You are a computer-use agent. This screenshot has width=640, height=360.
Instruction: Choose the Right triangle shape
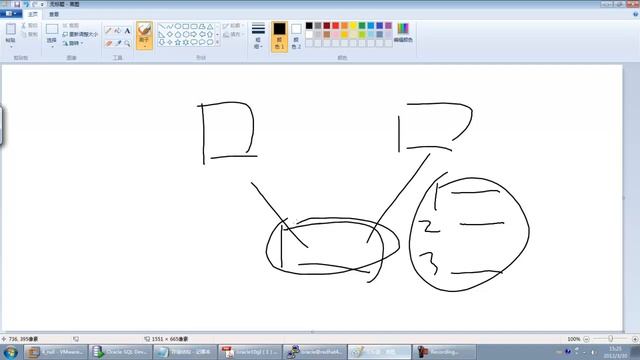coord(162,34)
